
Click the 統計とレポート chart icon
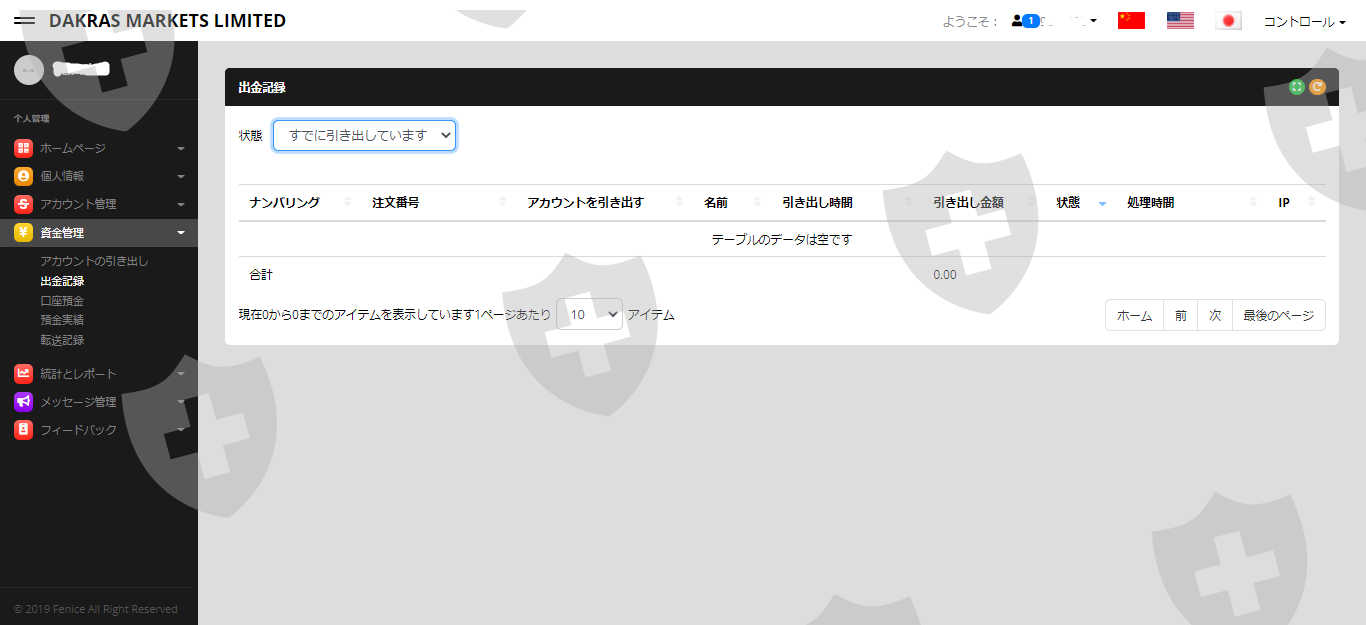pos(23,374)
